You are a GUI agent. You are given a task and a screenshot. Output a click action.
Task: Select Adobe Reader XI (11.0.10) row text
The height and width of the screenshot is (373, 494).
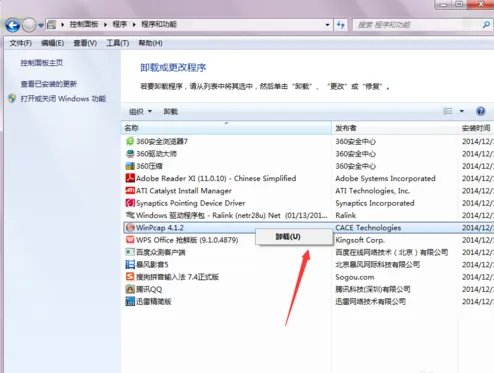[x=216, y=178]
